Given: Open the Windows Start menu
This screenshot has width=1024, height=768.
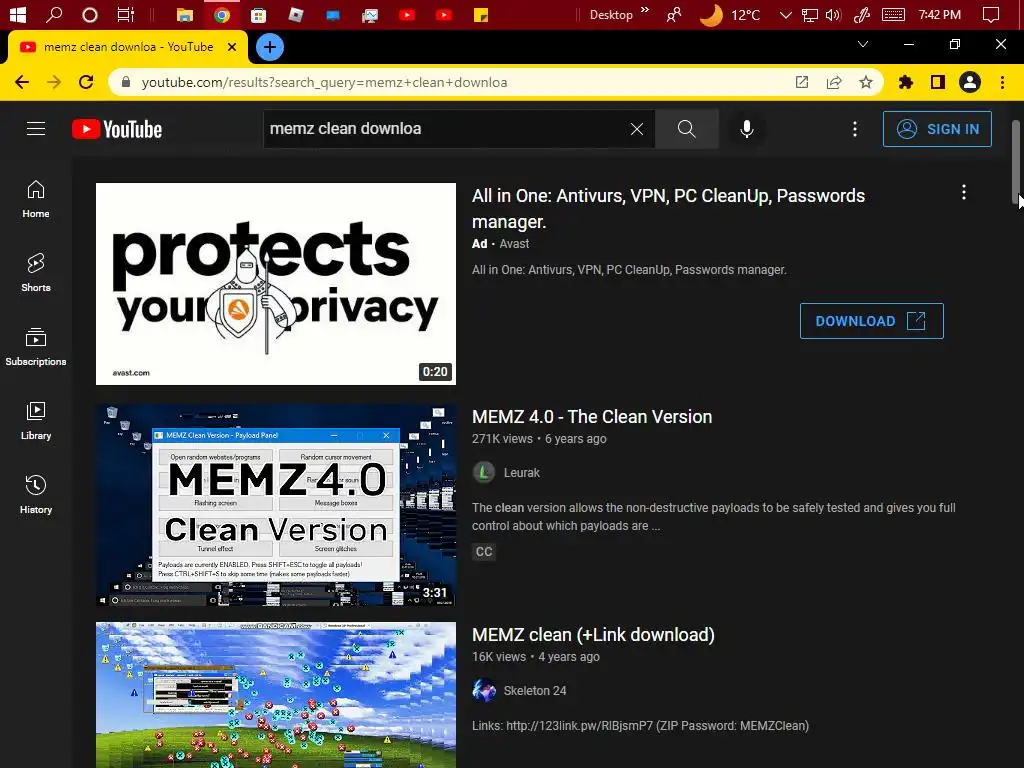Looking at the screenshot, I should [18, 14].
